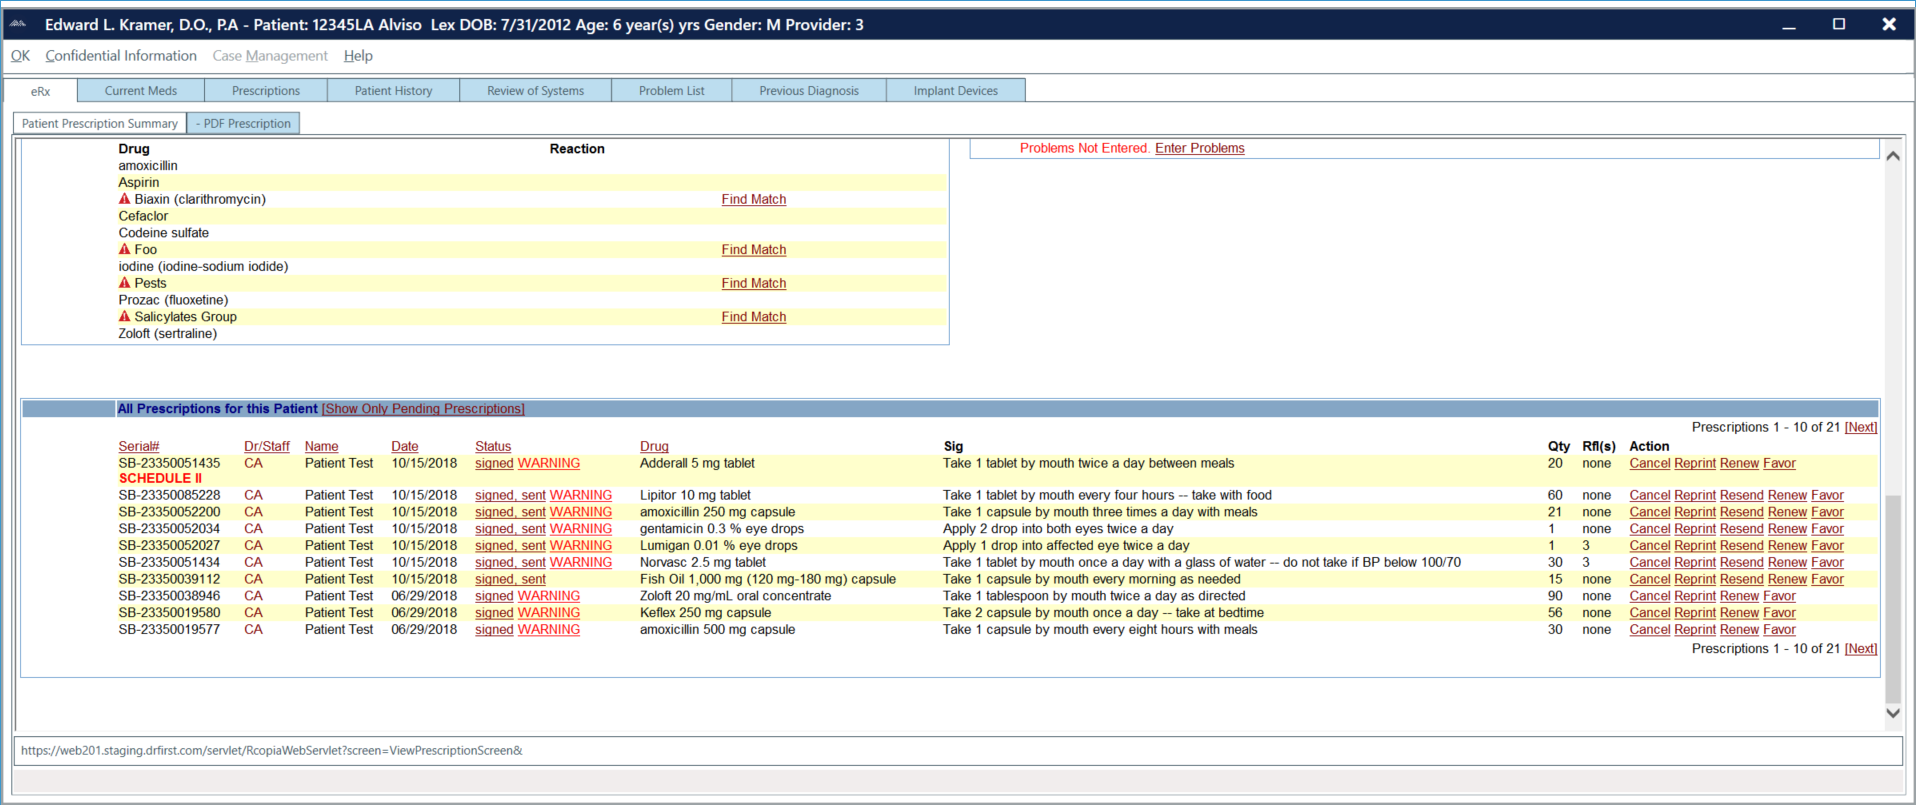Click Cancel for amoxicillin 500 mg capsule
1916x805 pixels.
click(x=1650, y=630)
